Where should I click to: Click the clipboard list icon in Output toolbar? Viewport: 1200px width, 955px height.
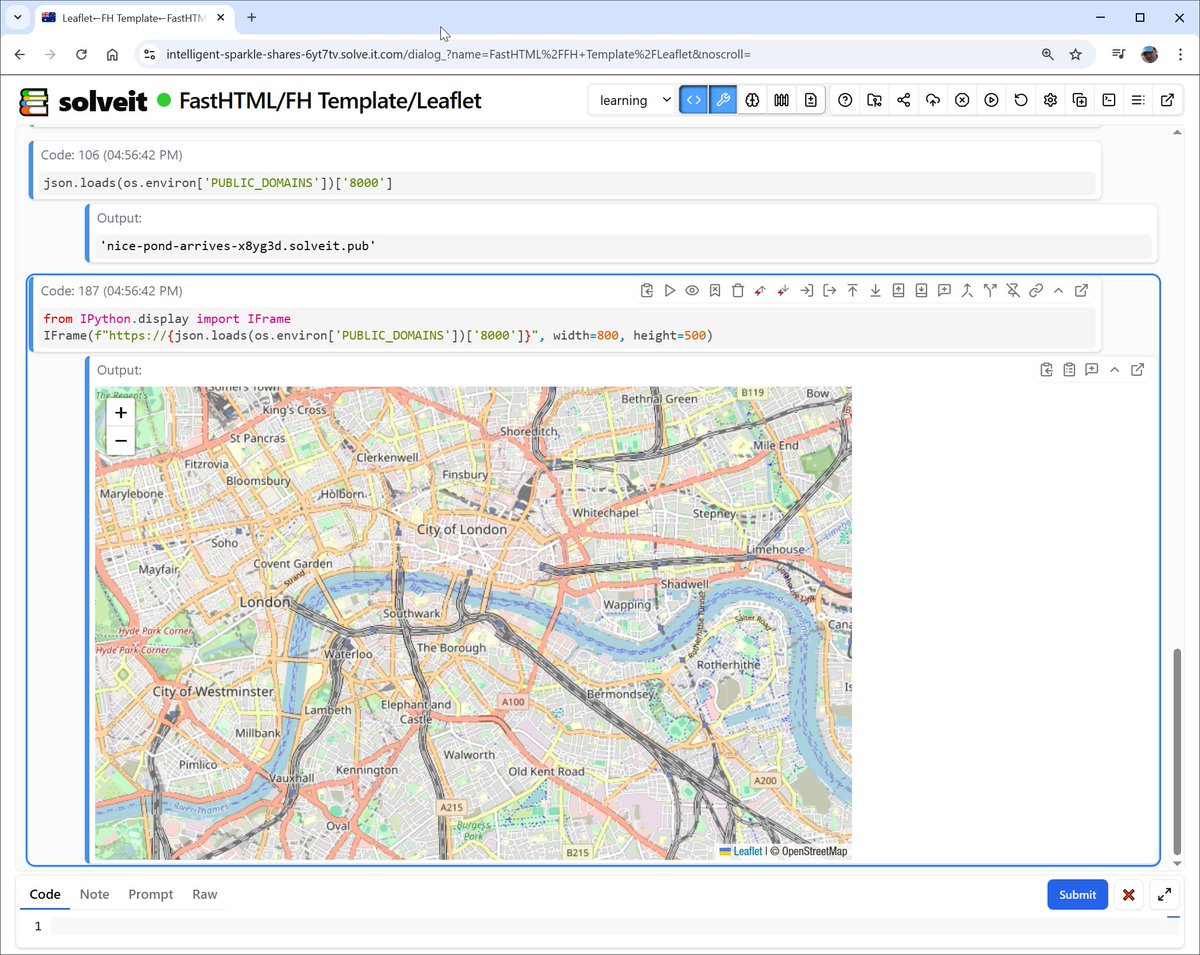coord(1069,370)
